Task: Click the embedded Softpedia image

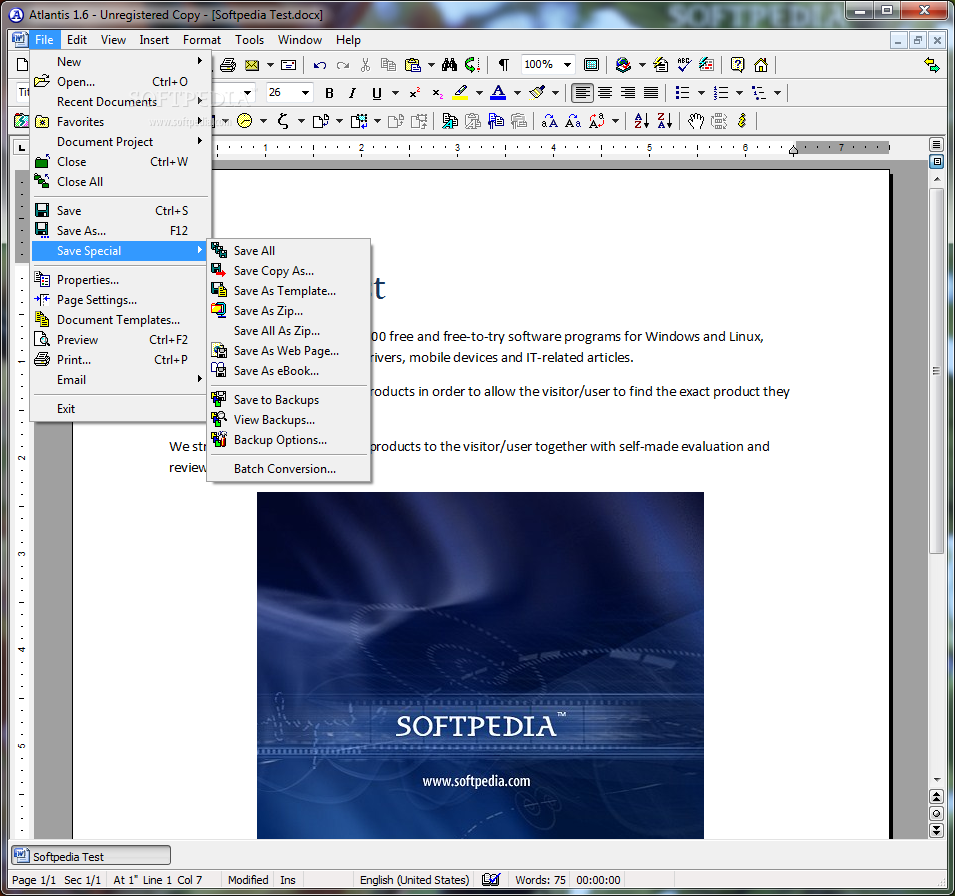Action: pos(480,665)
